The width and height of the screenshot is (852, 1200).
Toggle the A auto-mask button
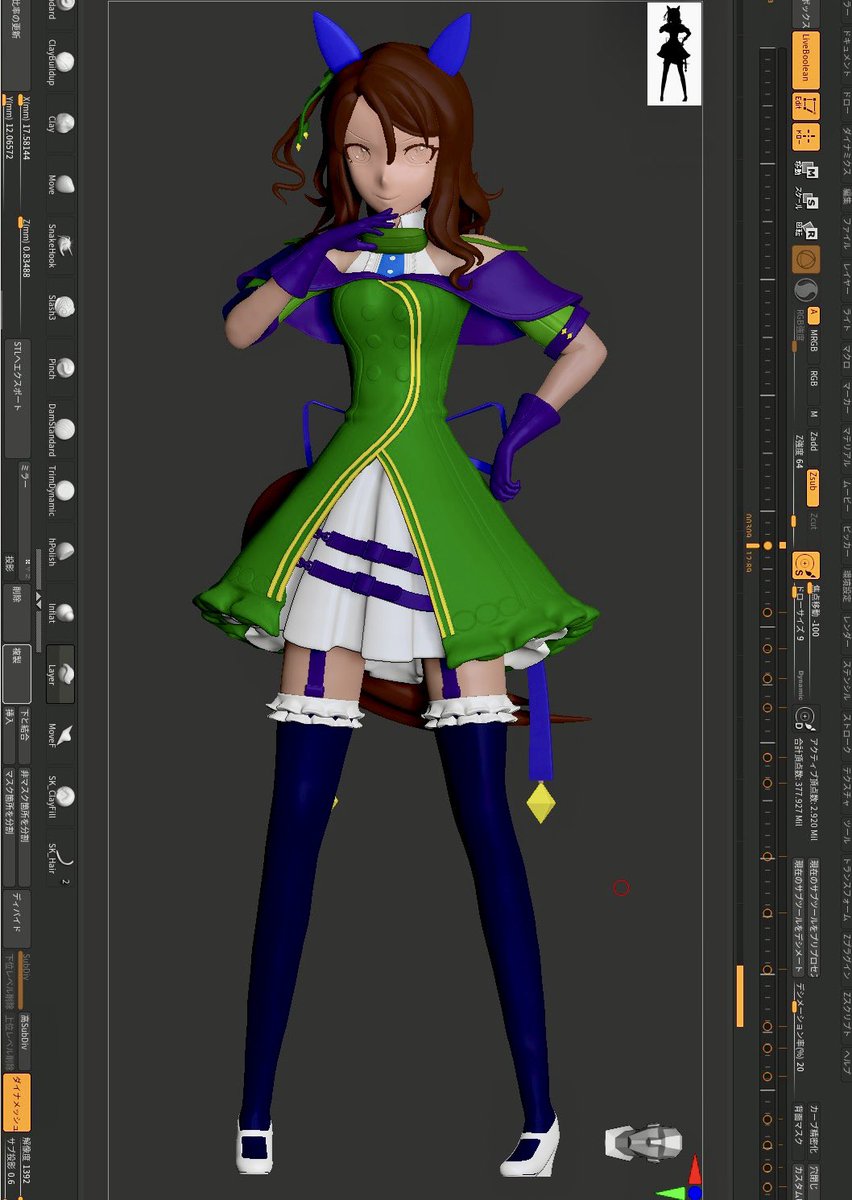click(x=814, y=316)
